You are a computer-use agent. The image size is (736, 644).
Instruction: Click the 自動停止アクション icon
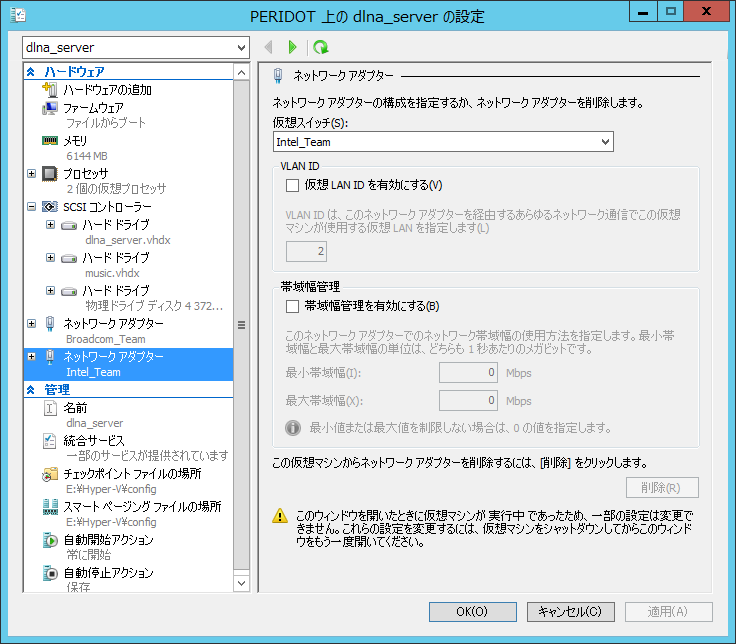click(50, 573)
